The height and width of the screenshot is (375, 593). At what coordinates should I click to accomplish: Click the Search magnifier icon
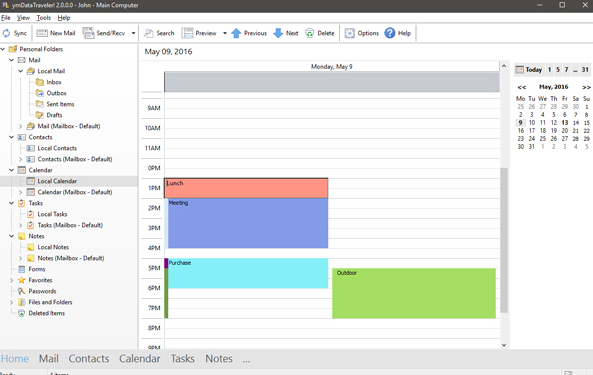149,33
